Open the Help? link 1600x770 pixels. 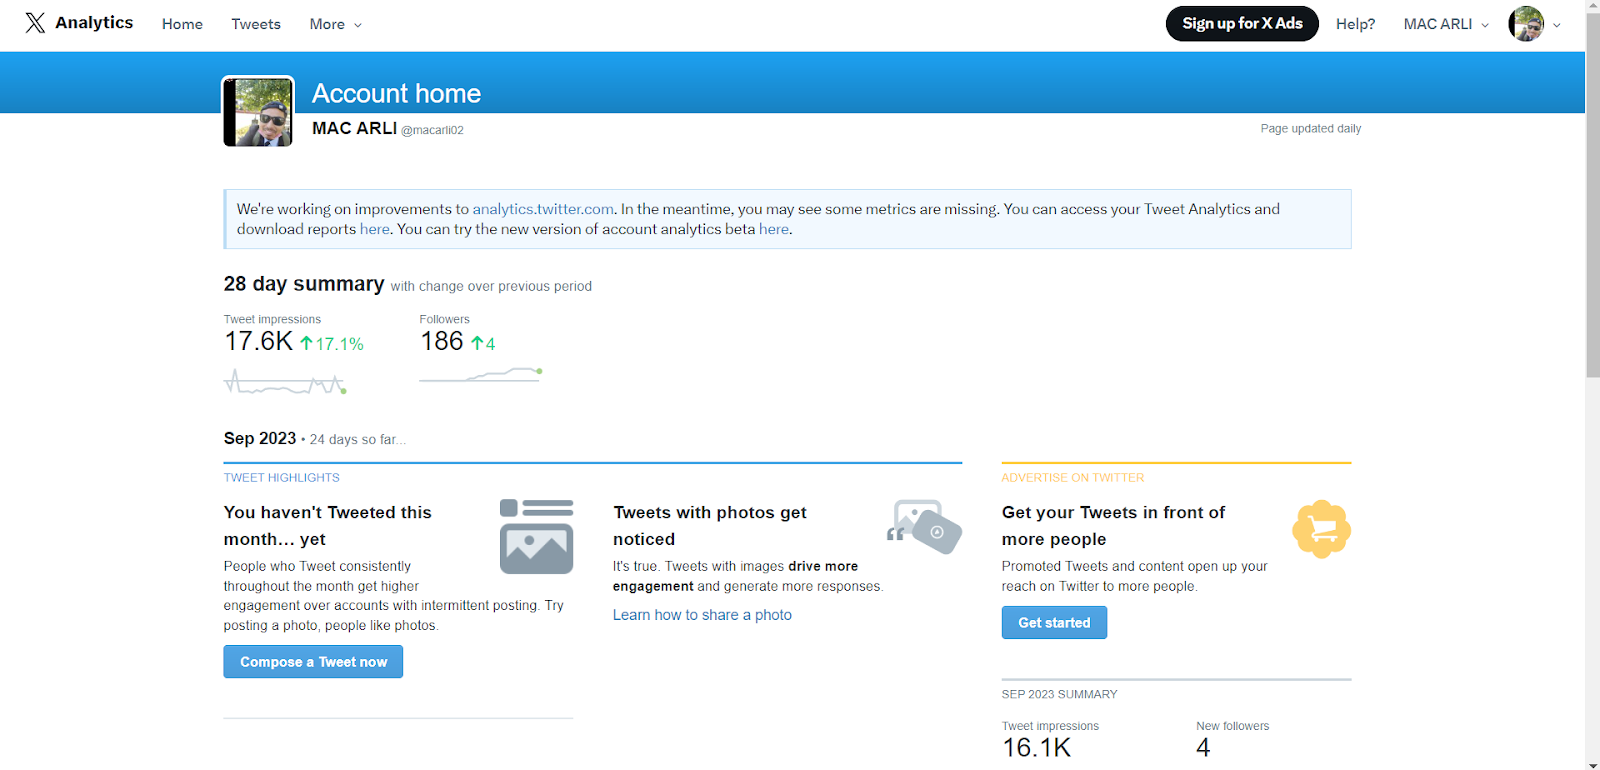coord(1355,24)
